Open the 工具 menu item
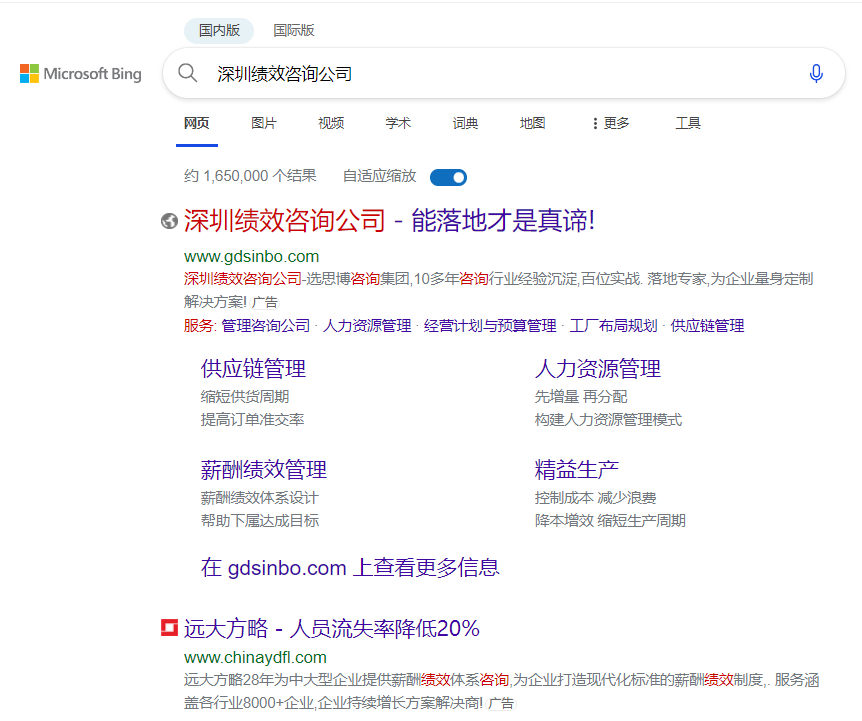This screenshot has height=721, width=862. [x=688, y=123]
